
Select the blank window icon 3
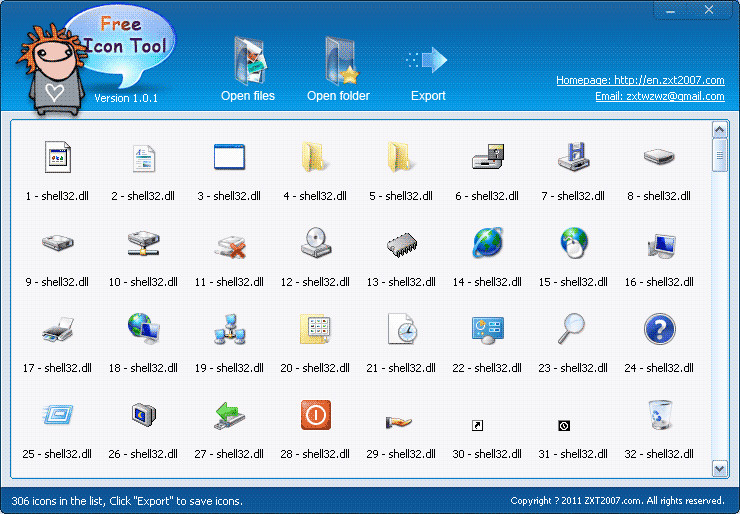[229, 171]
